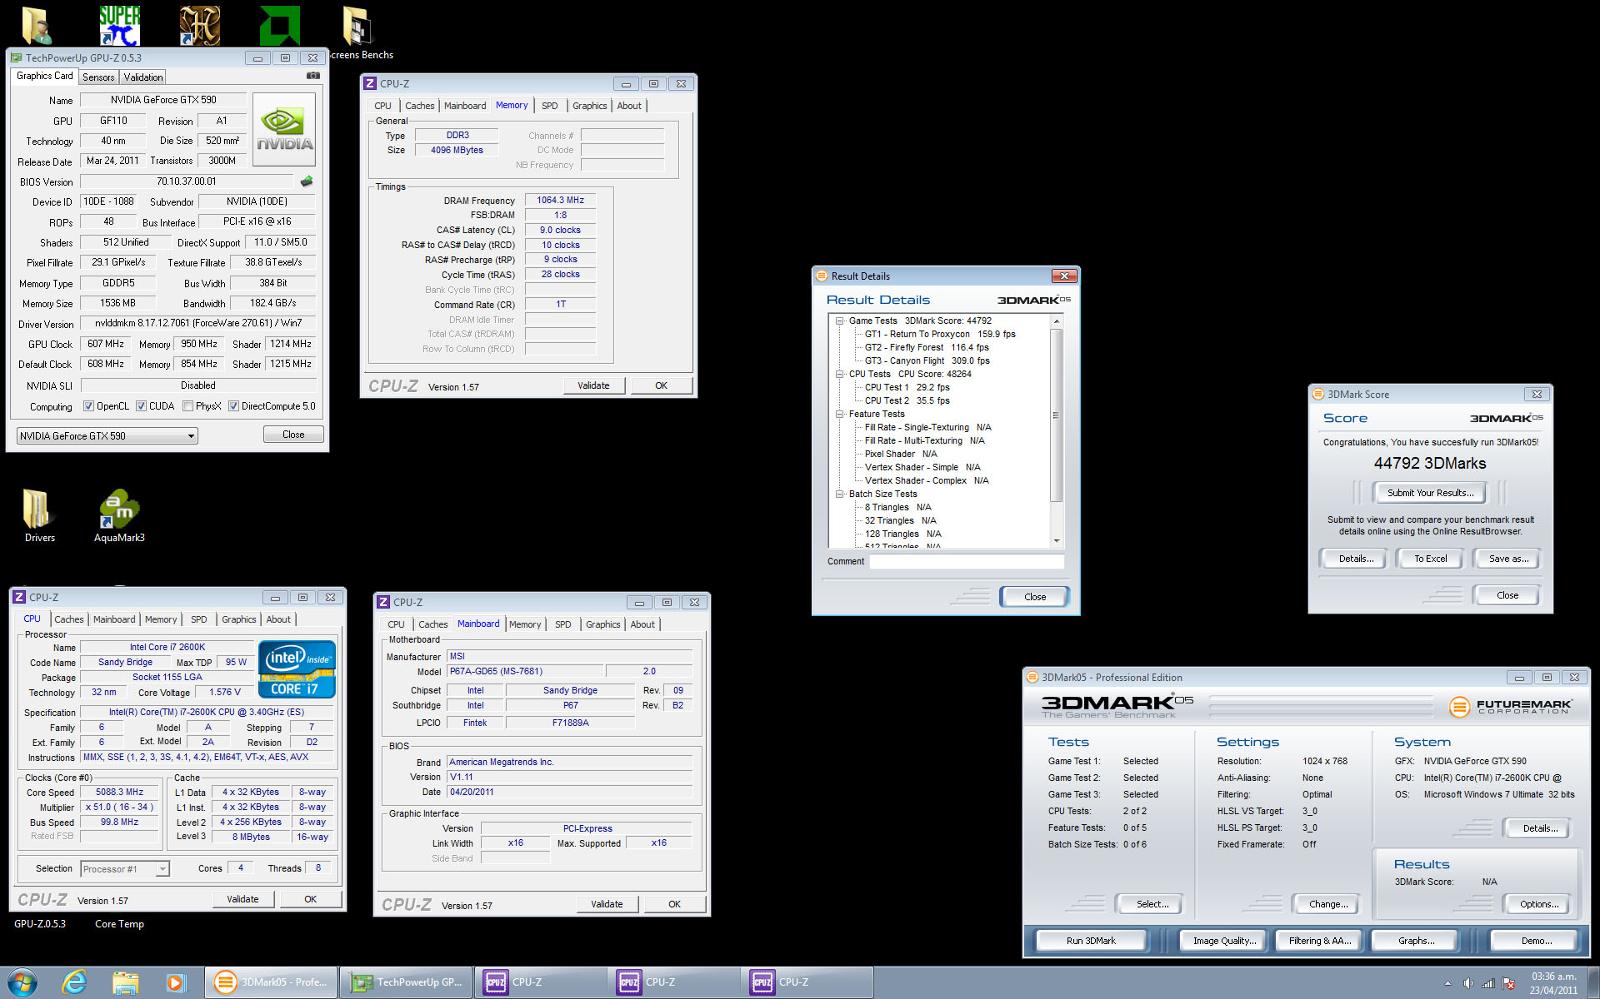This screenshot has height=999, width=1600.
Task: Open the game shortcut icon next to Super Pi
Action: click(x=199, y=25)
